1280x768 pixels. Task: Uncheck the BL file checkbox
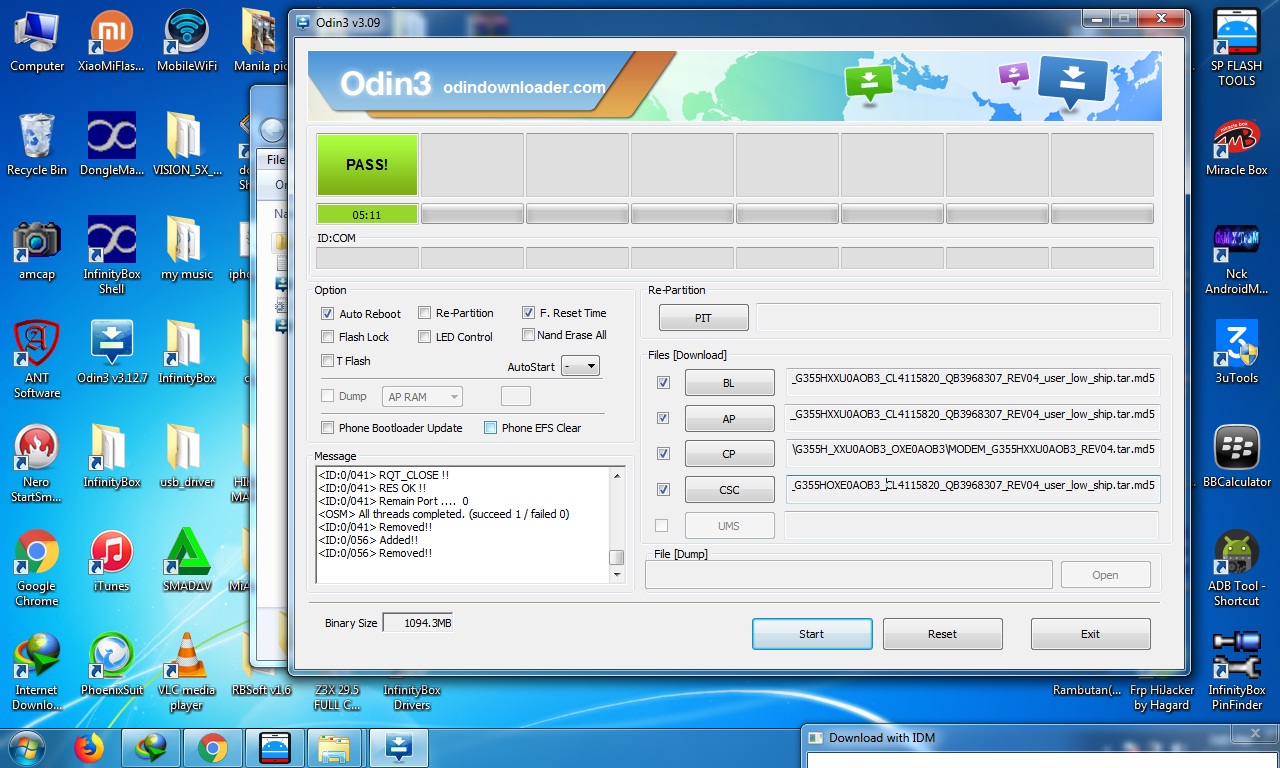click(662, 382)
